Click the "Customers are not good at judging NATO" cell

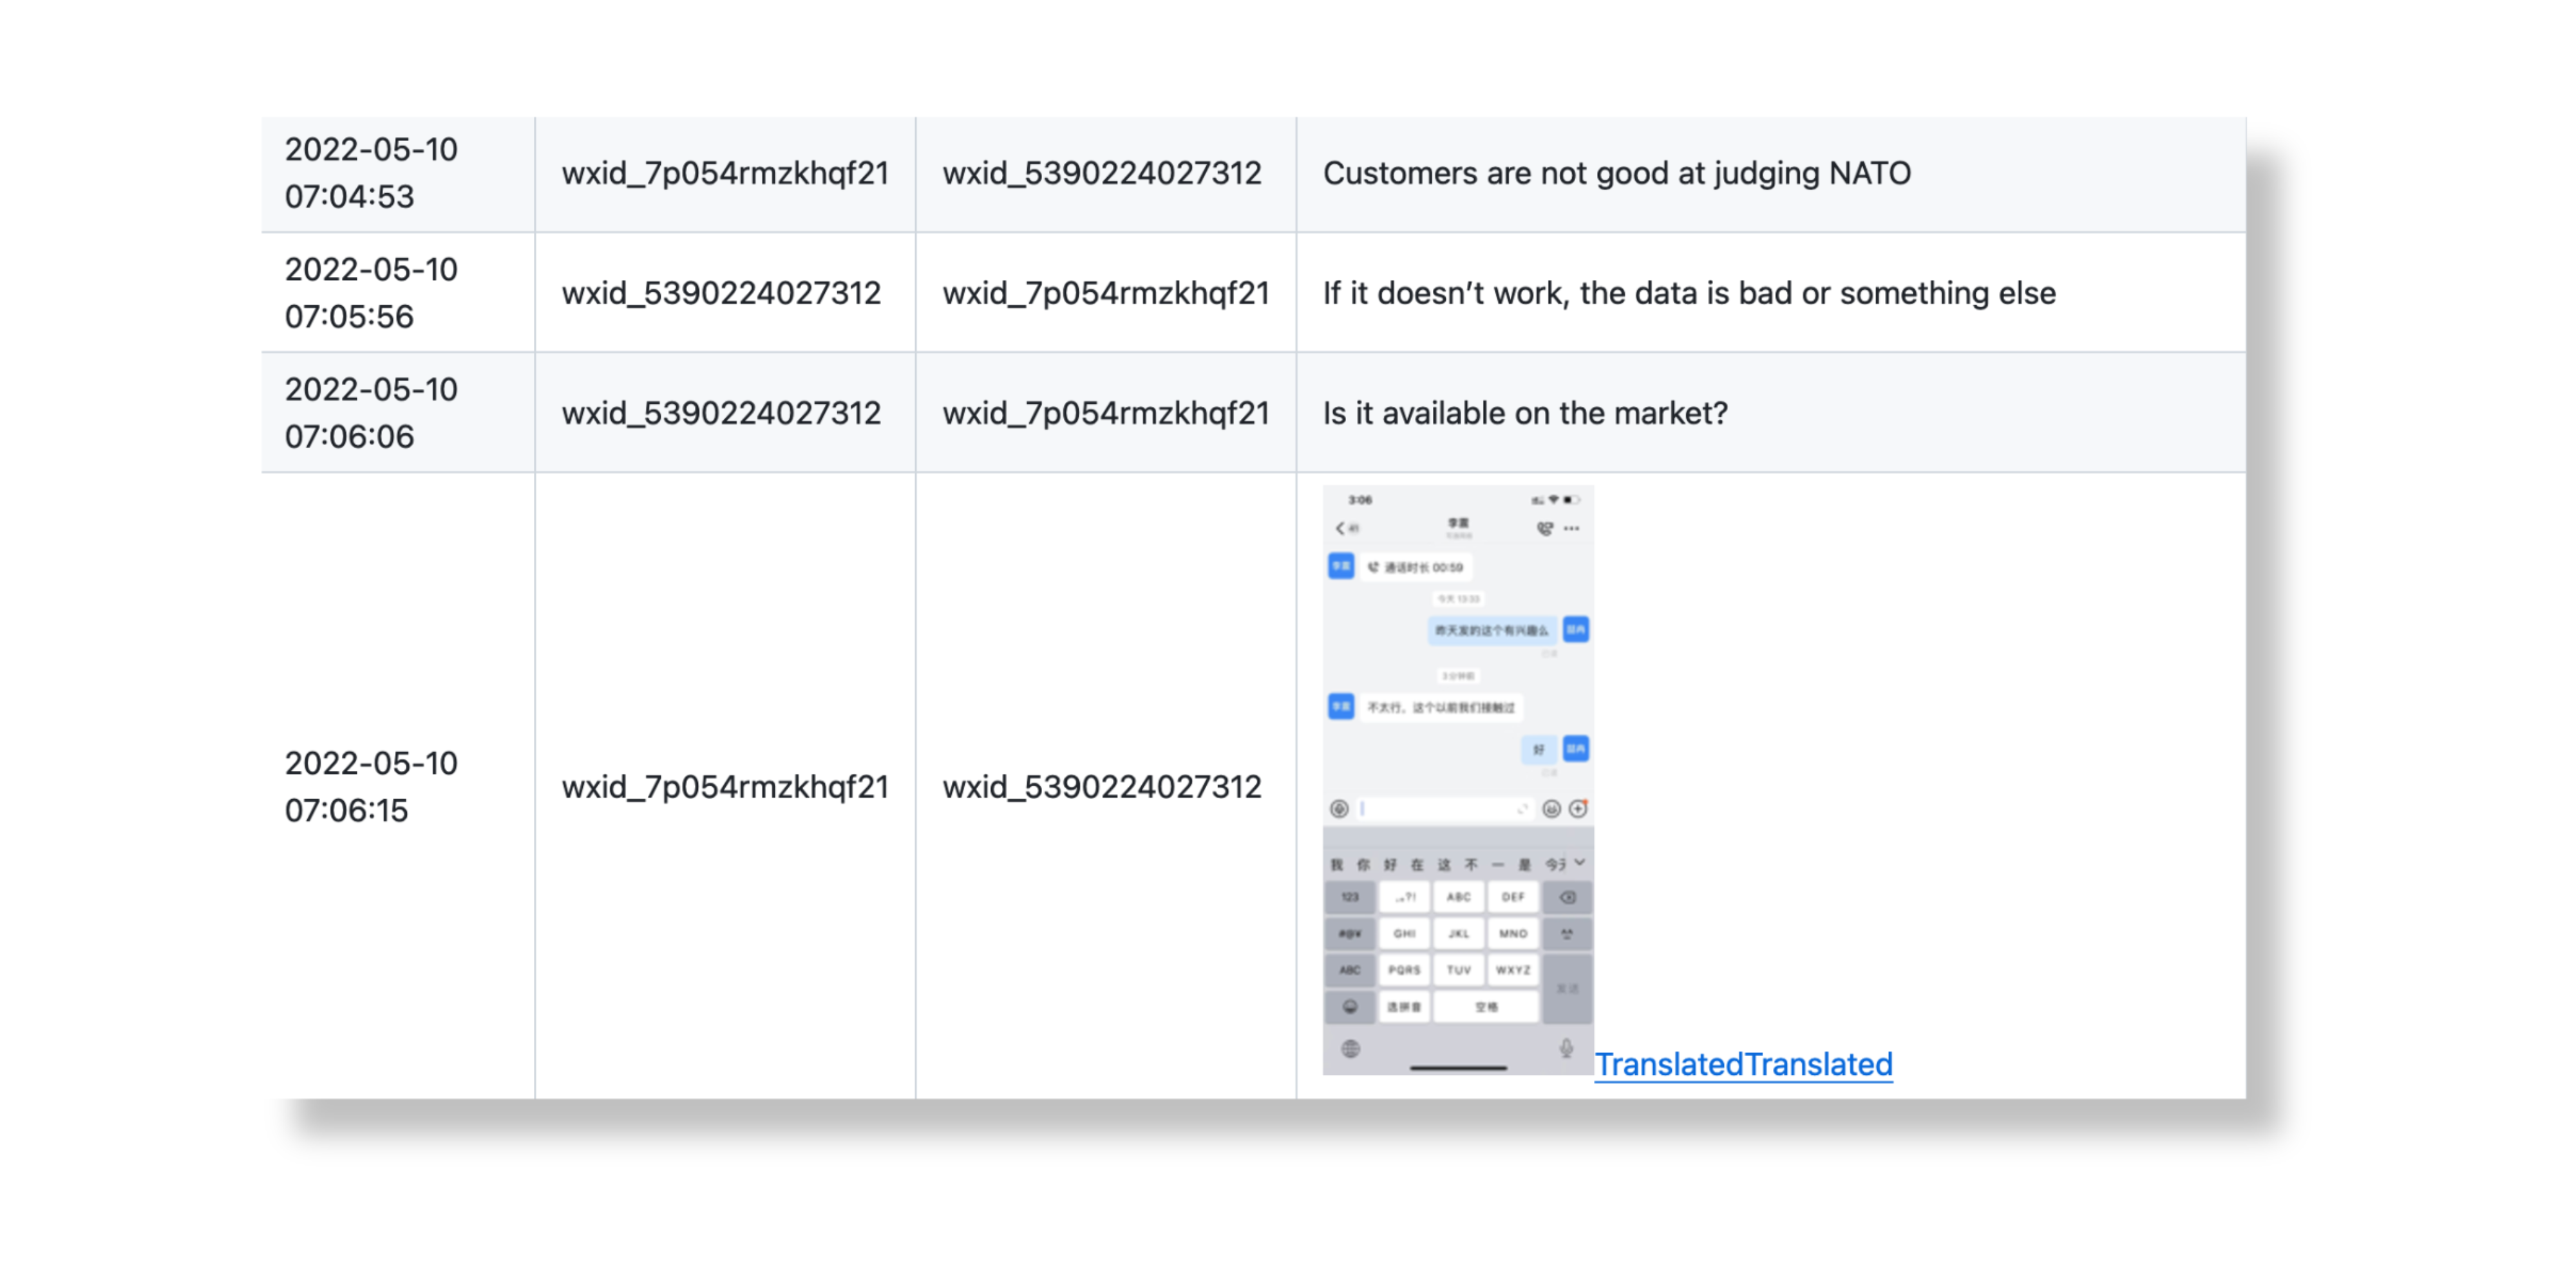1616,173
